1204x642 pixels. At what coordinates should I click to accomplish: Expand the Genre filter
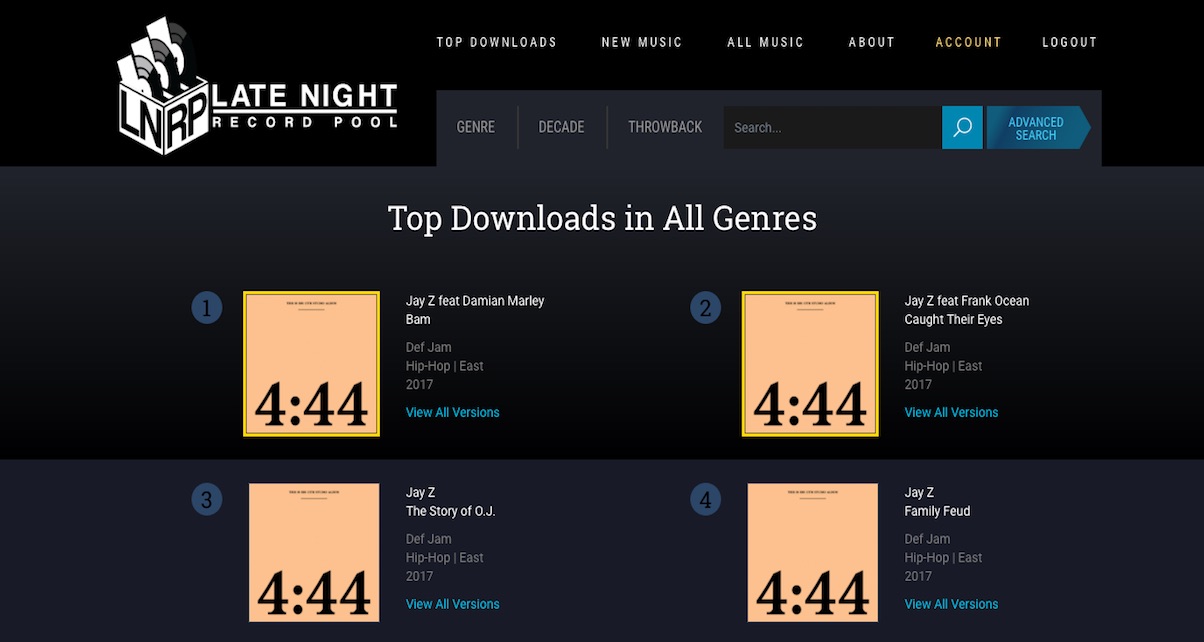pyautogui.click(x=476, y=127)
